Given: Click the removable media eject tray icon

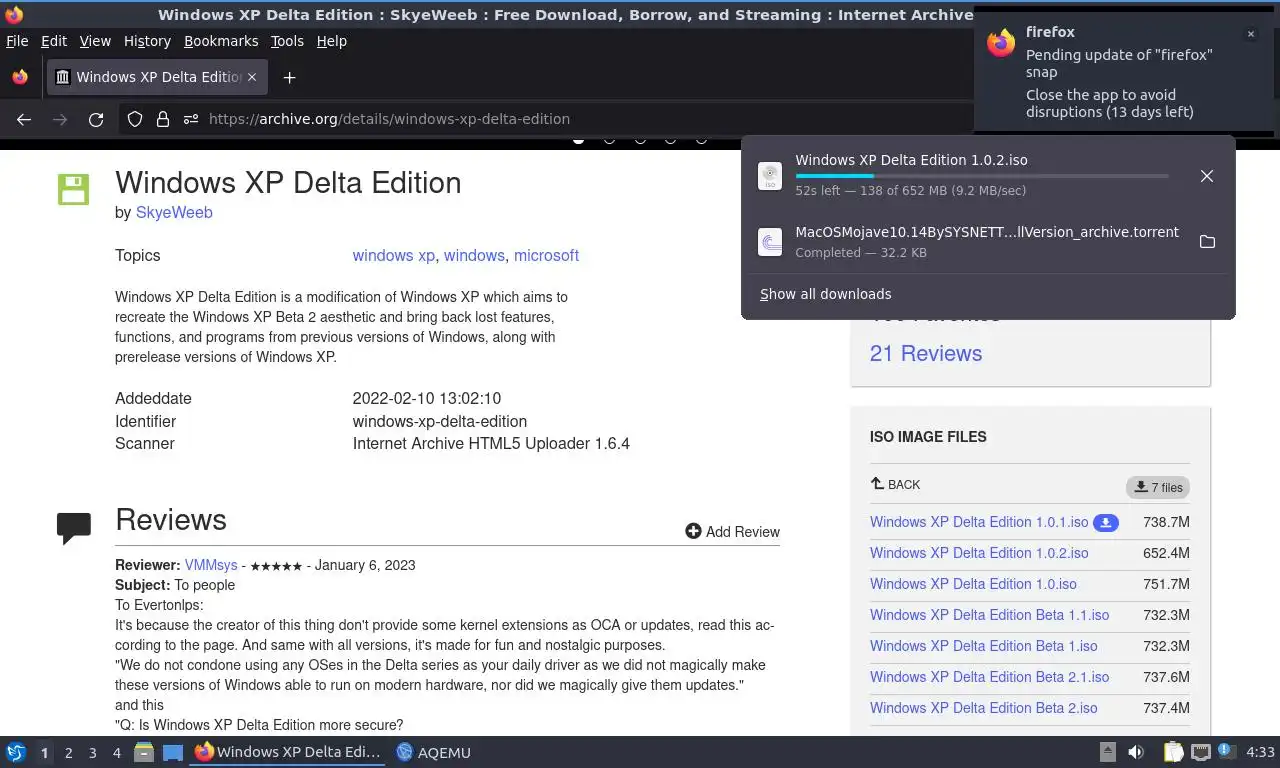Looking at the screenshot, I should point(1108,752).
